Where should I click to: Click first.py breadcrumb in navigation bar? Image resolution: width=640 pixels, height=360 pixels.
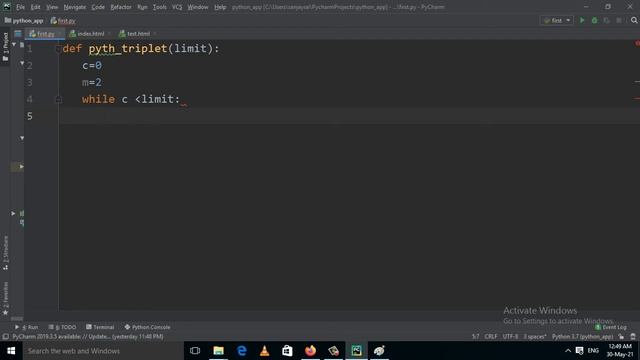63,20
